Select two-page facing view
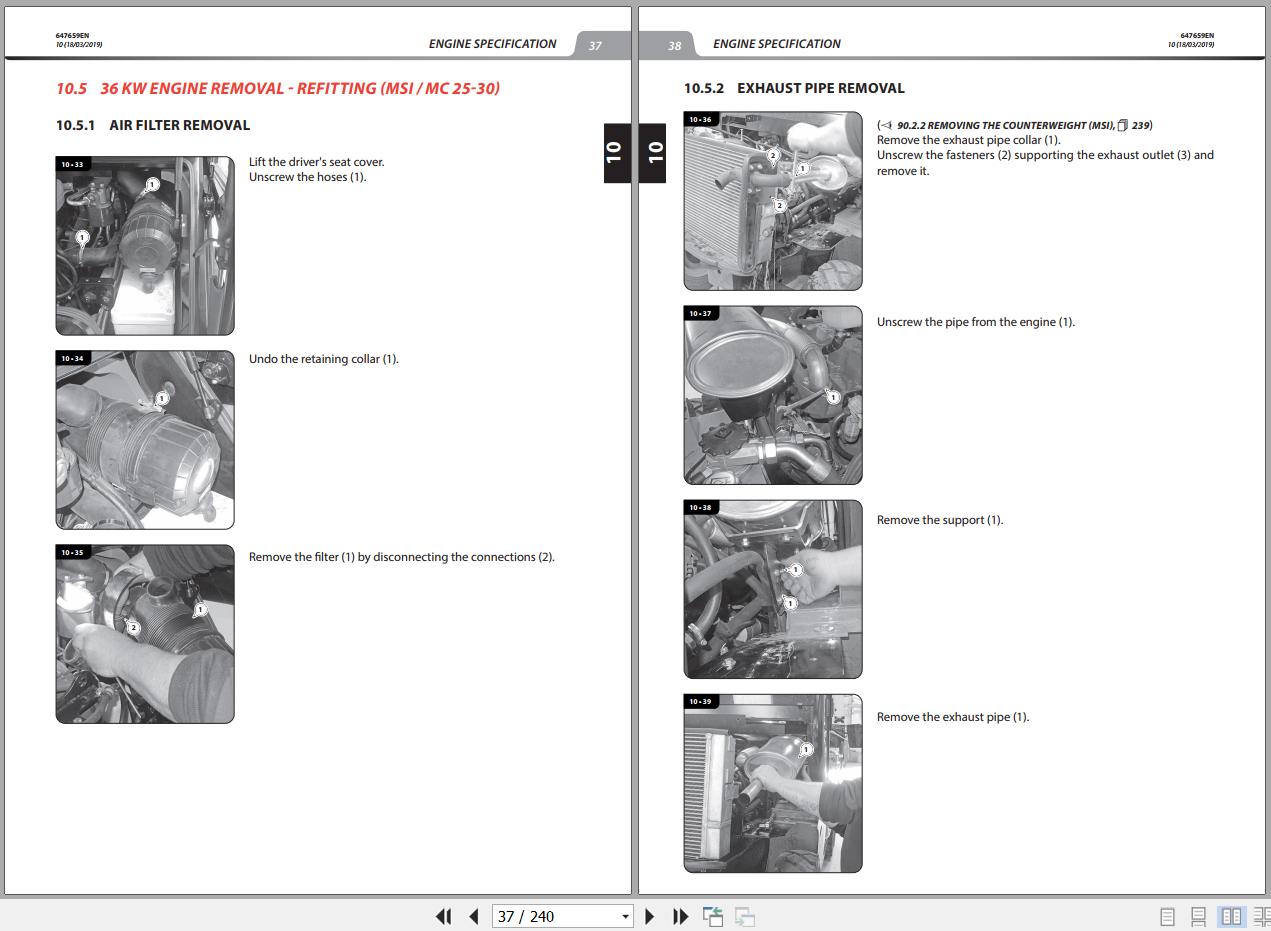Viewport: 1271px width, 931px height. tap(1232, 916)
